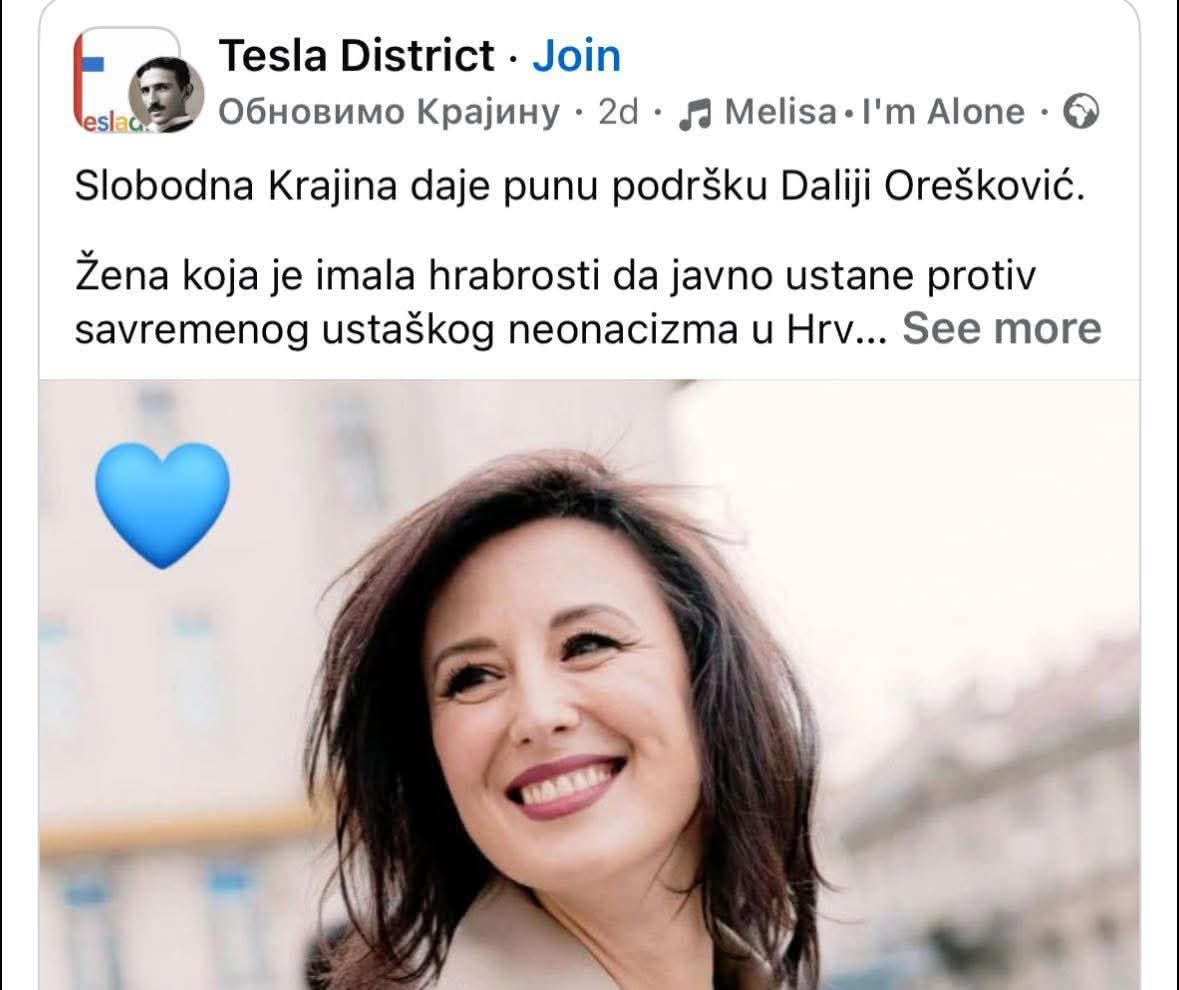The image size is (1179, 990).
Task: Click the blue heart emoji sticker
Action: [x=162, y=504]
